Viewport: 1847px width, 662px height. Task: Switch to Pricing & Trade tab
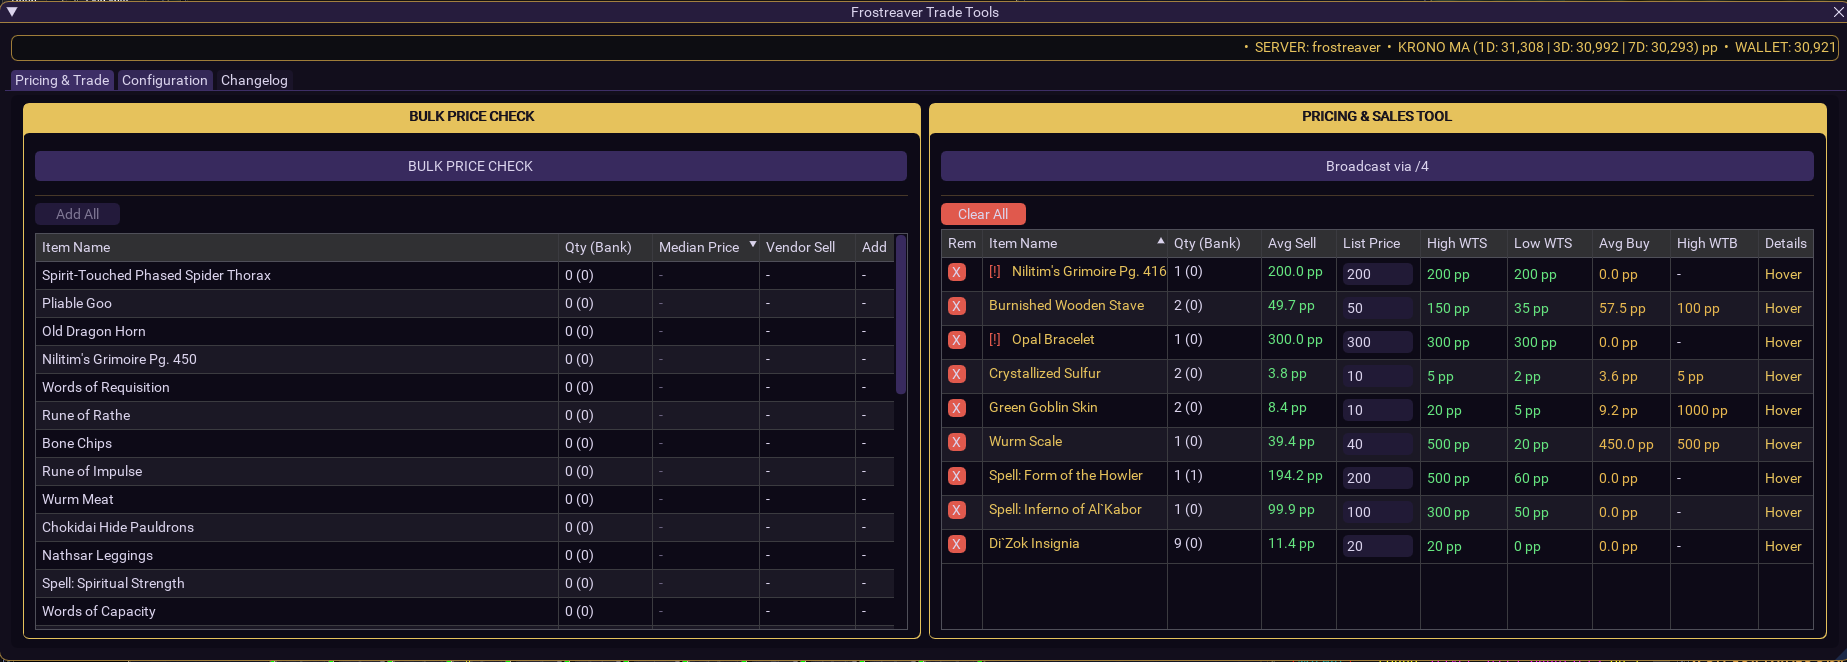[x=62, y=80]
